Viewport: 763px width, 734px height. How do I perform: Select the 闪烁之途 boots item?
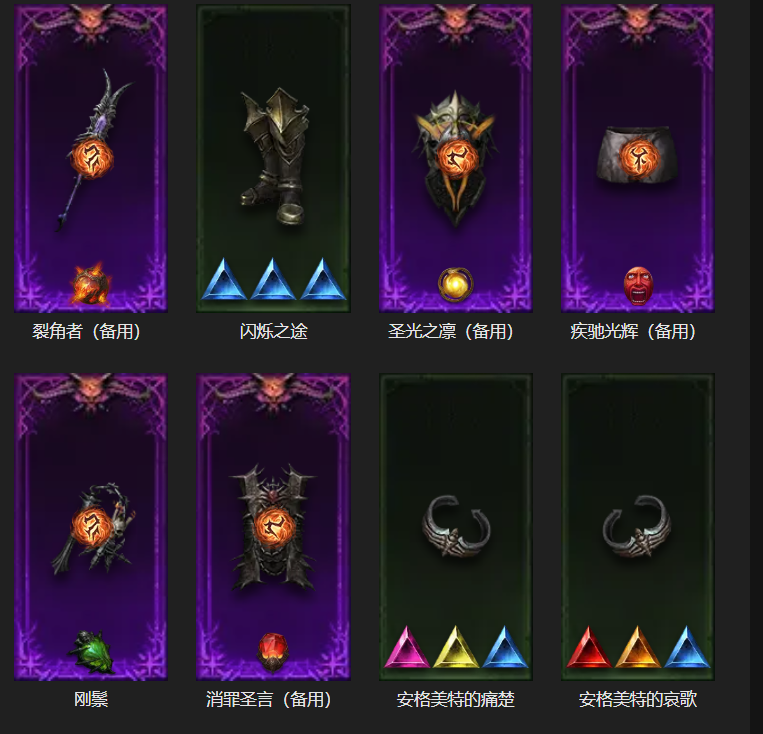point(274,157)
